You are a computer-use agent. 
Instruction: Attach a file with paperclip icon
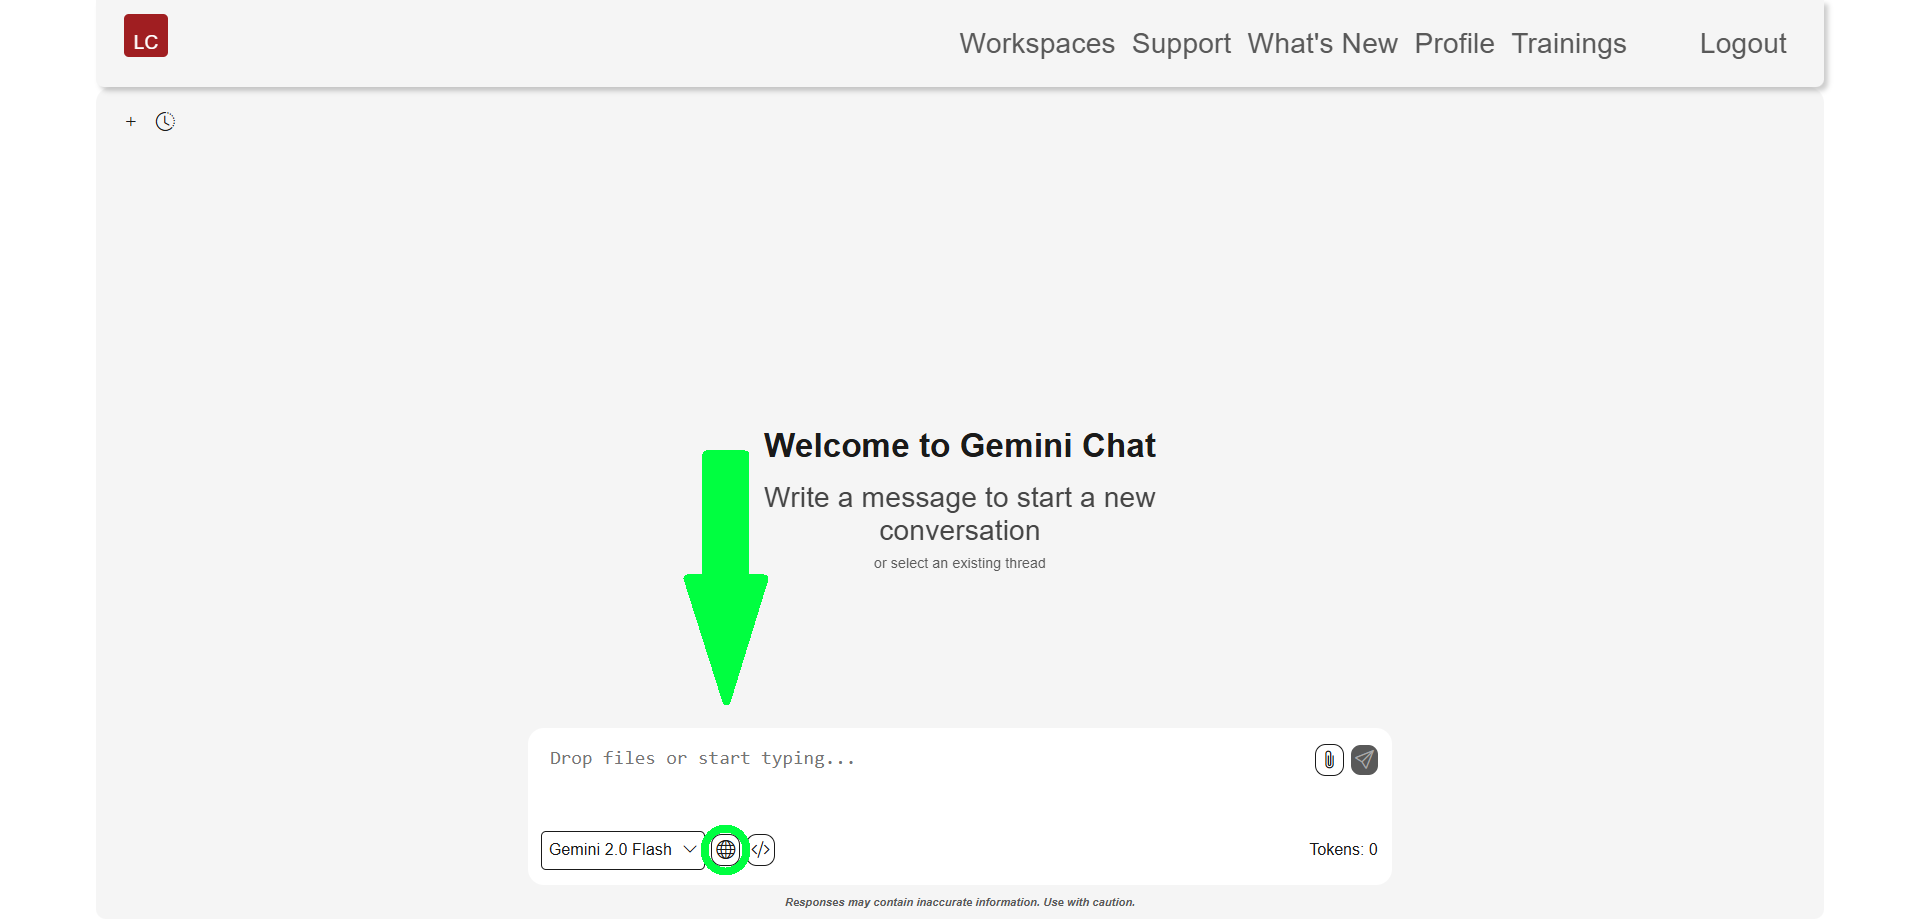pos(1329,760)
